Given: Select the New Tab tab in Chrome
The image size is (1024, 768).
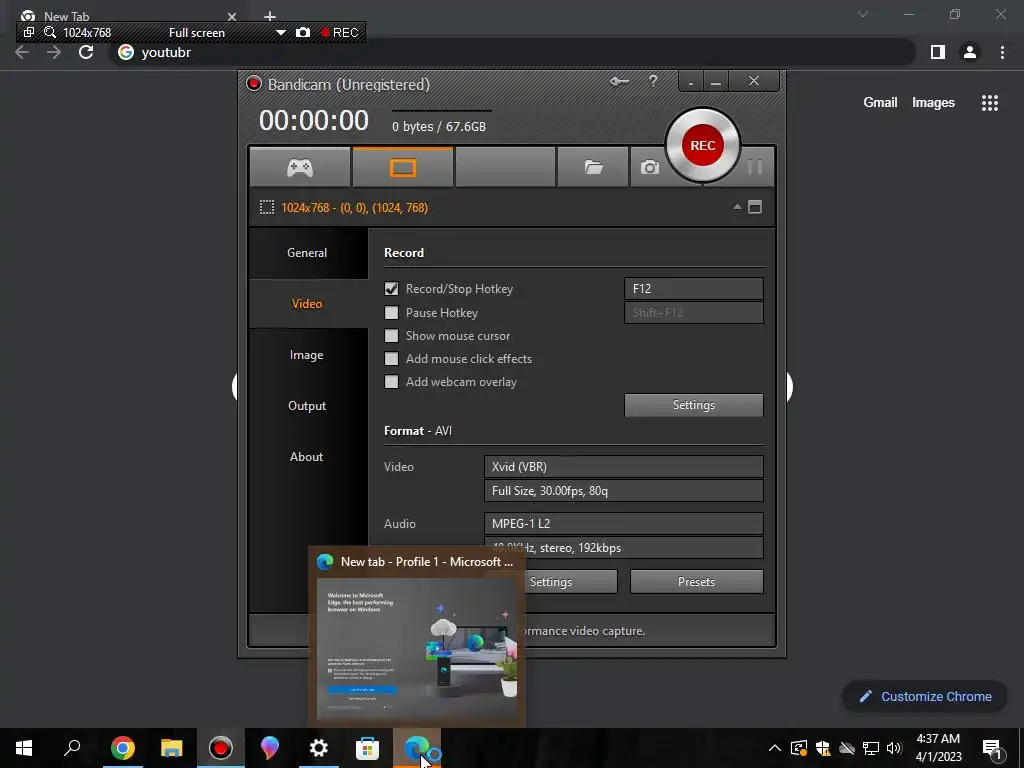Looking at the screenshot, I should pyautogui.click(x=127, y=16).
